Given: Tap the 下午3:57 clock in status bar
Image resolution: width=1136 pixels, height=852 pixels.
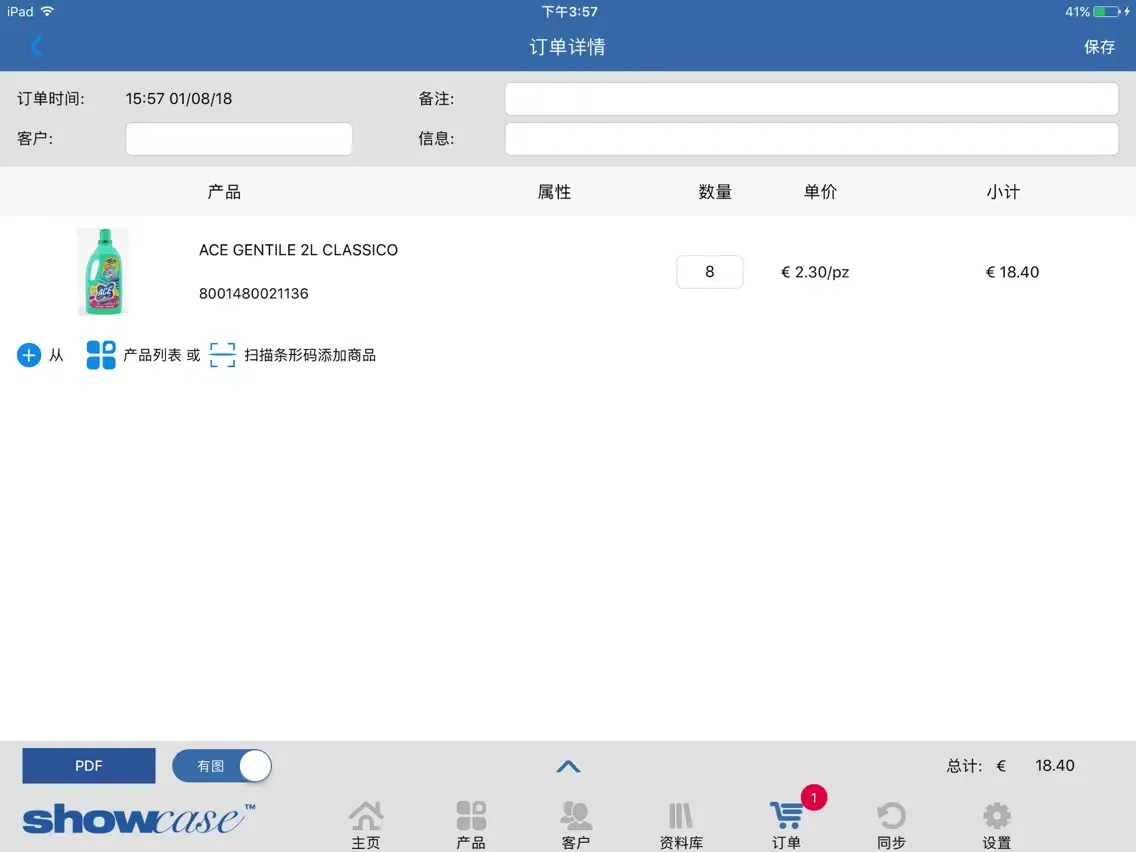Looking at the screenshot, I should click(x=569, y=12).
